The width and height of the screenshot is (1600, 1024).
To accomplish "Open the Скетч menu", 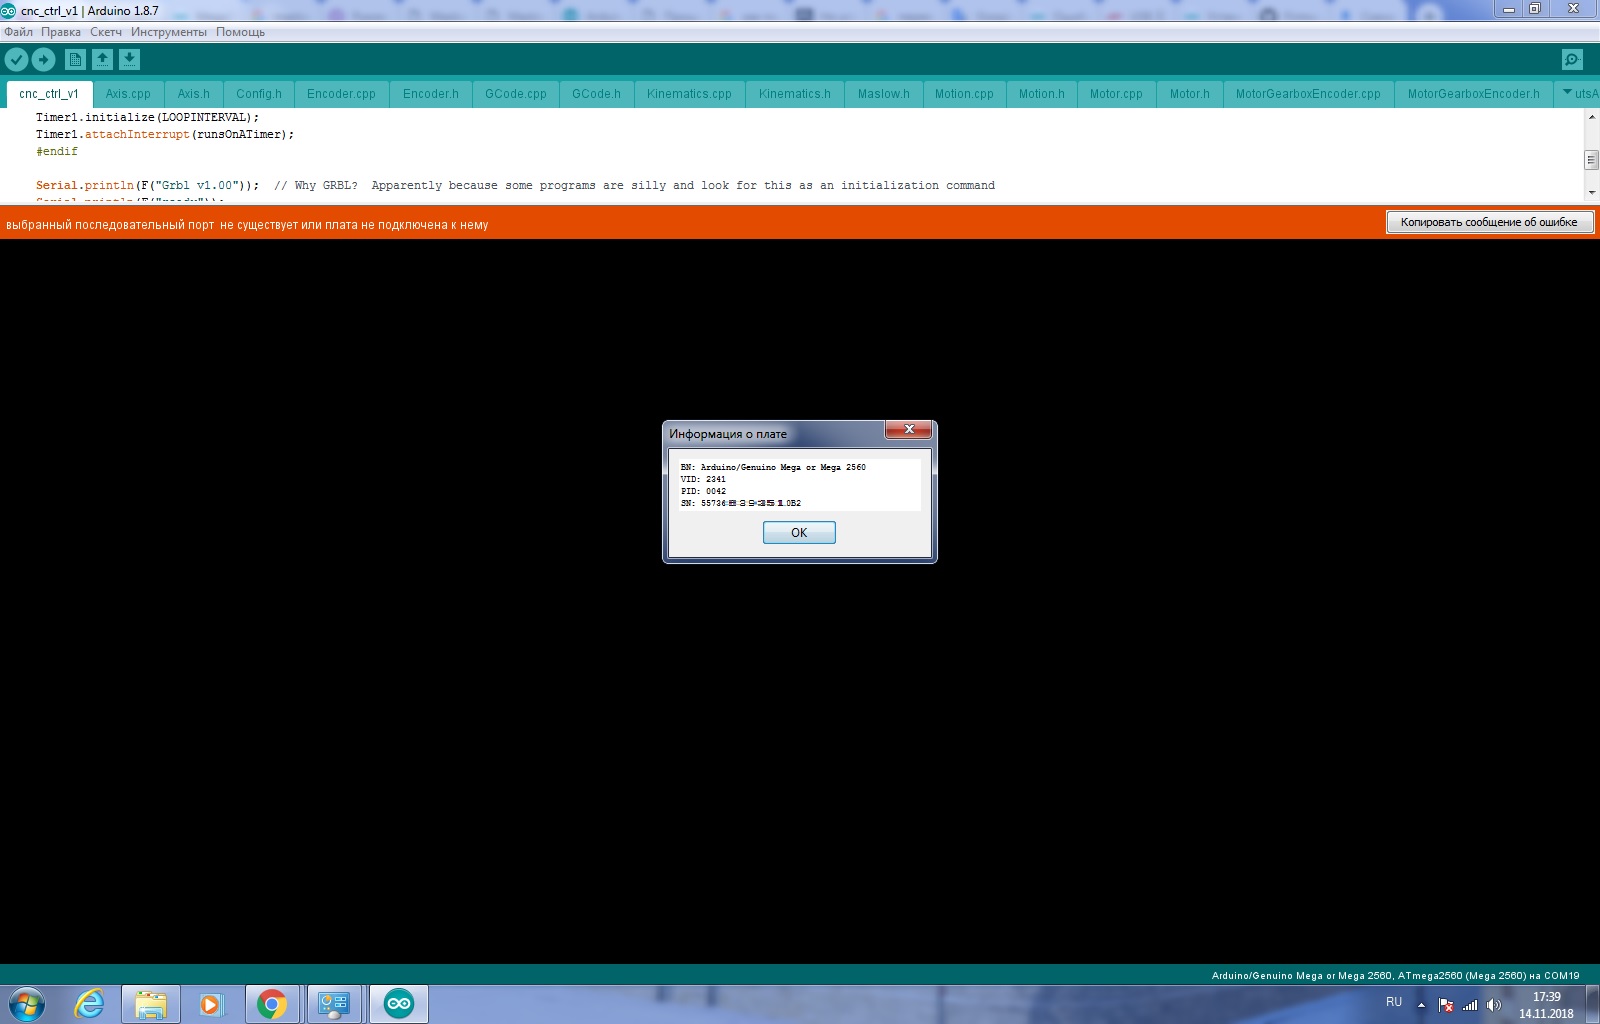I will pyautogui.click(x=106, y=32).
